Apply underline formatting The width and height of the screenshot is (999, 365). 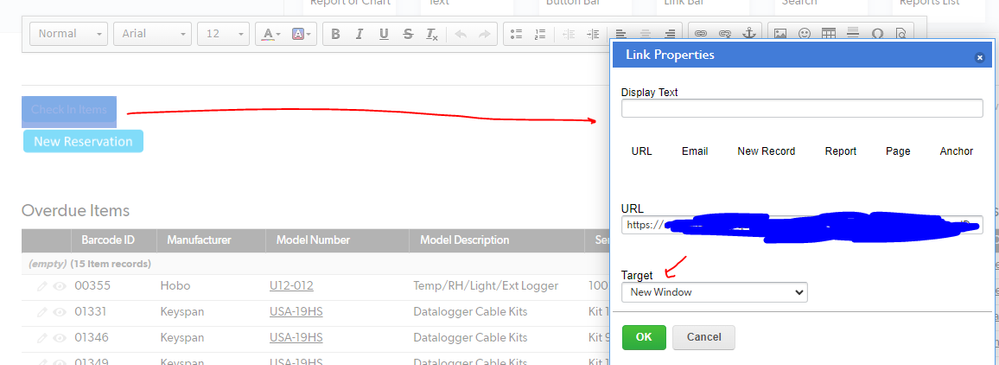384,34
